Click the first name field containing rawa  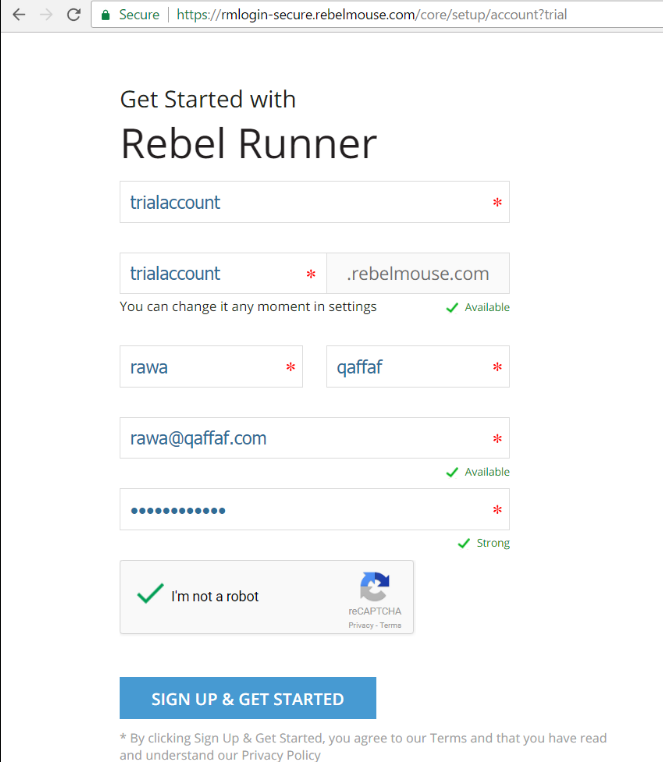(x=200, y=367)
